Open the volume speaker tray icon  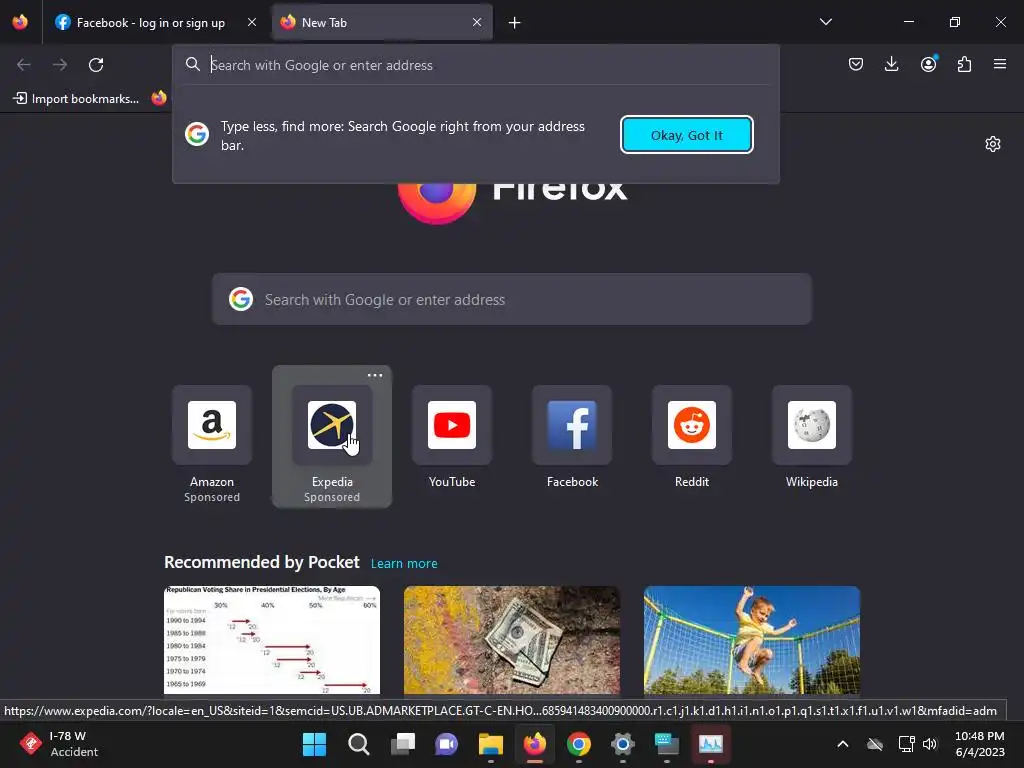[x=929, y=744]
